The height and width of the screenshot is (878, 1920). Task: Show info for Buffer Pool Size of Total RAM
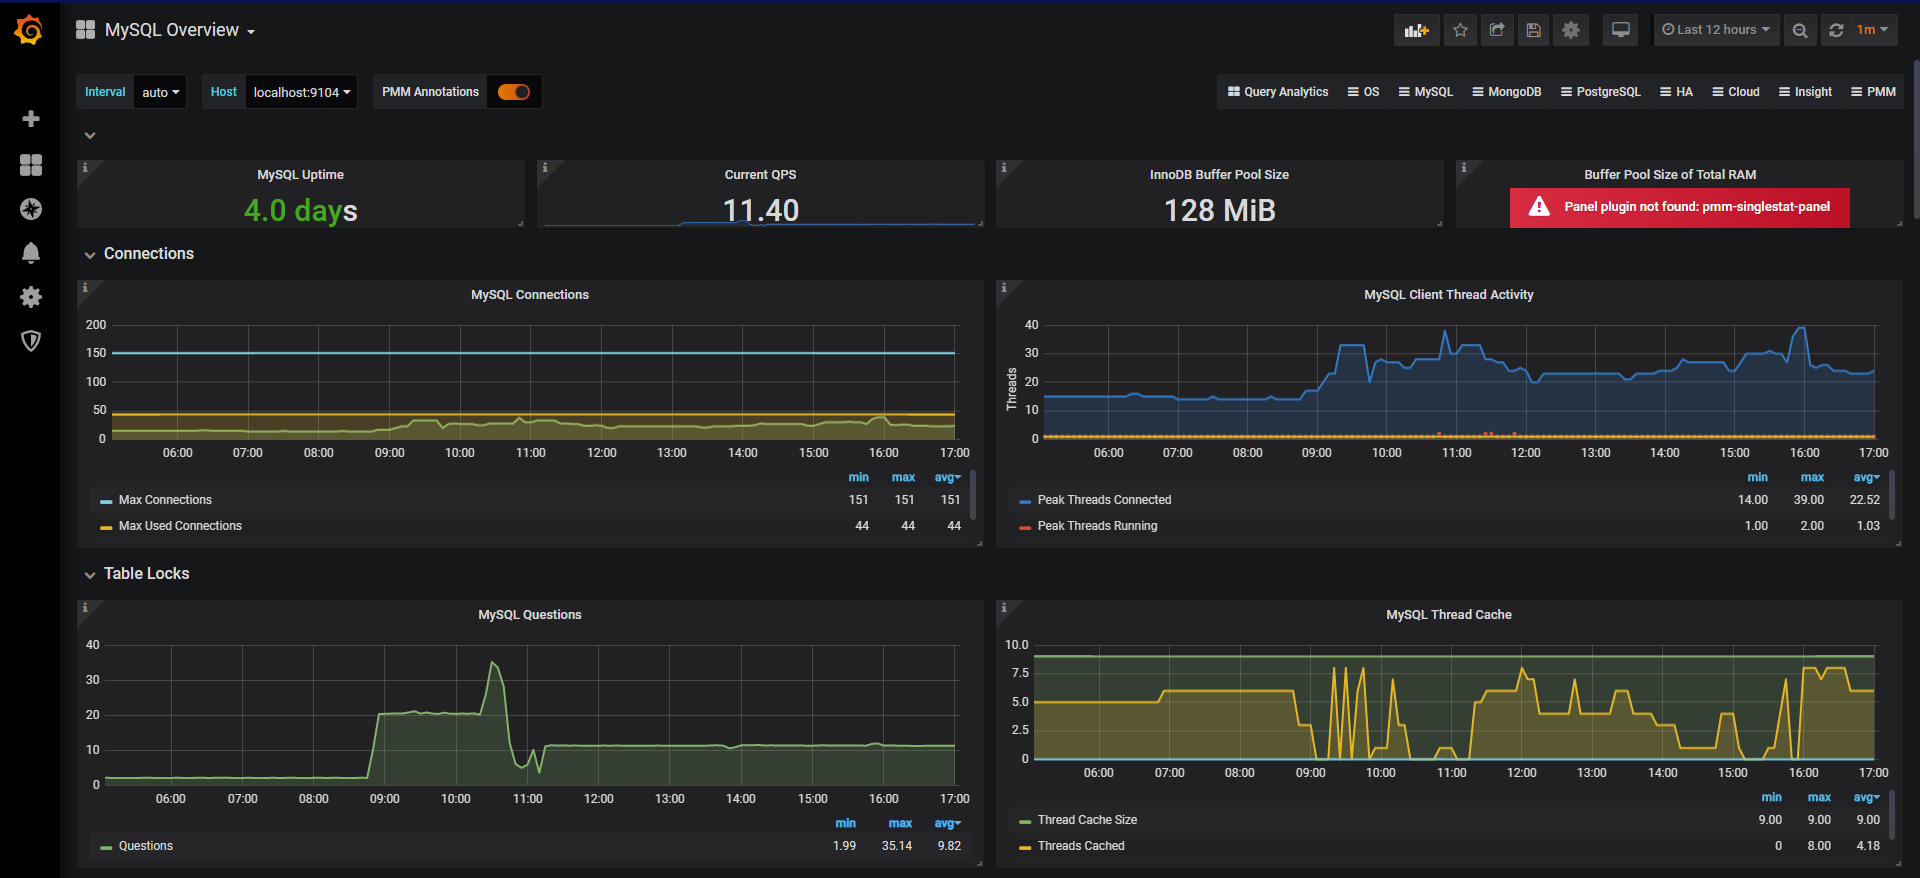[x=1464, y=168]
